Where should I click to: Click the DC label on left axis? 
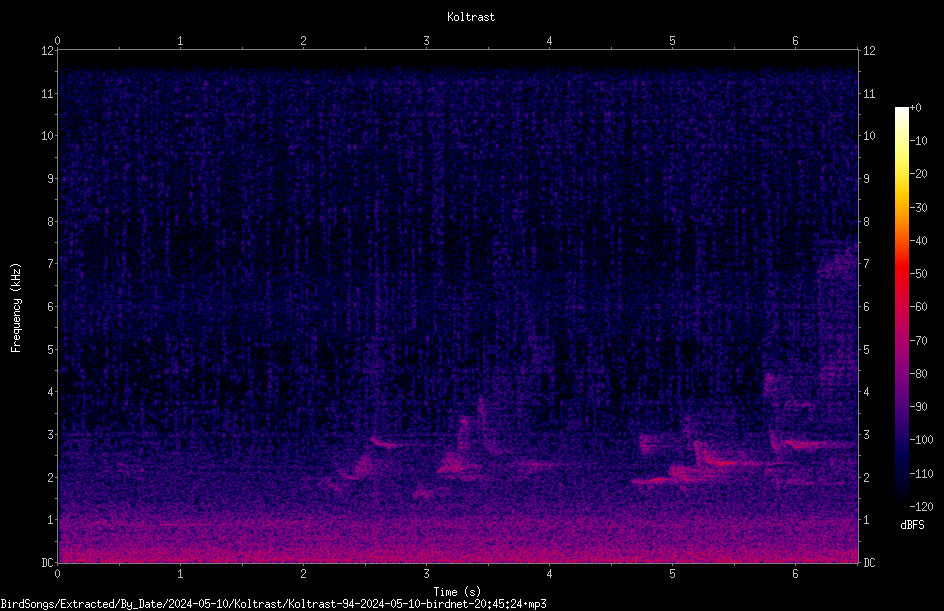(48, 563)
